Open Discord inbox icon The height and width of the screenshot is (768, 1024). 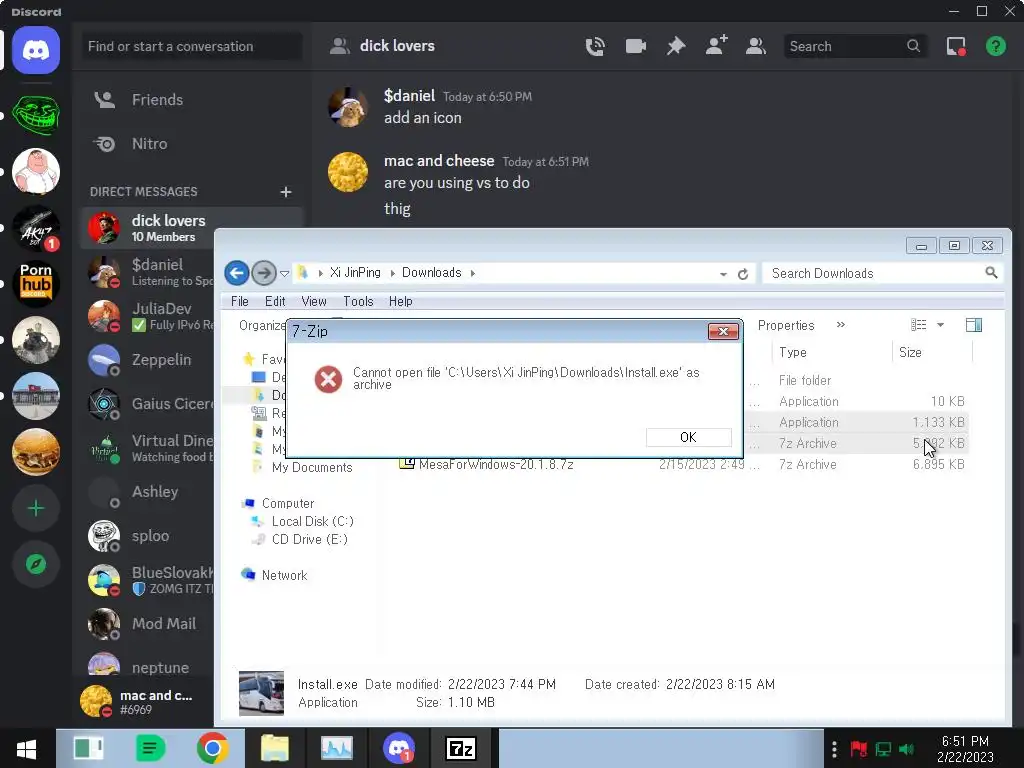[956, 46]
